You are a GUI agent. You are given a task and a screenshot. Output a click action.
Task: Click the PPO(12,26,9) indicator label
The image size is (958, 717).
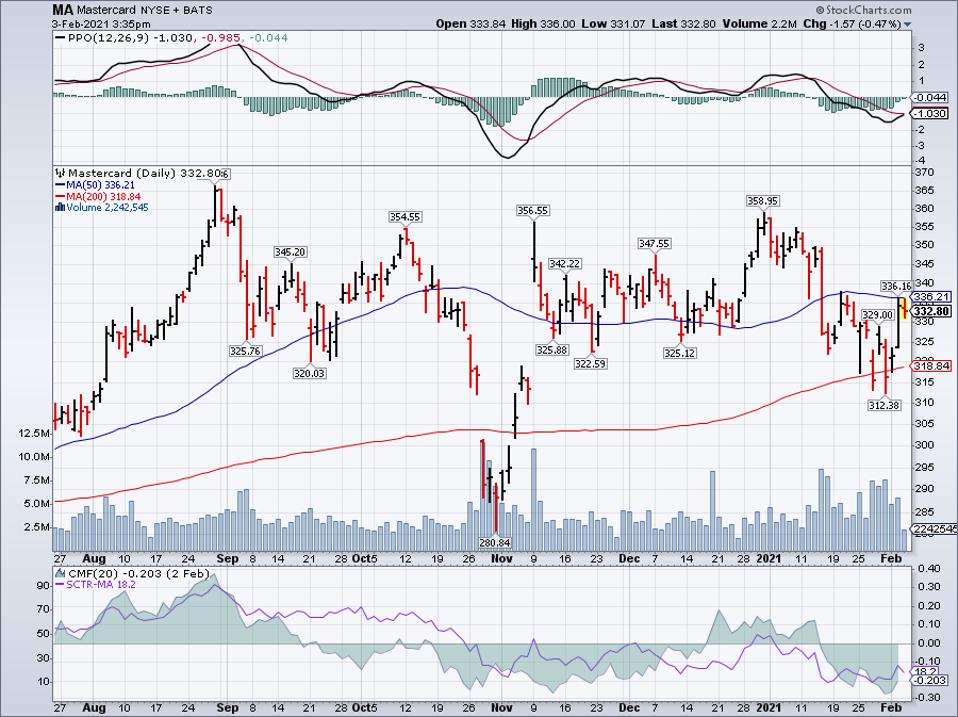pos(108,38)
